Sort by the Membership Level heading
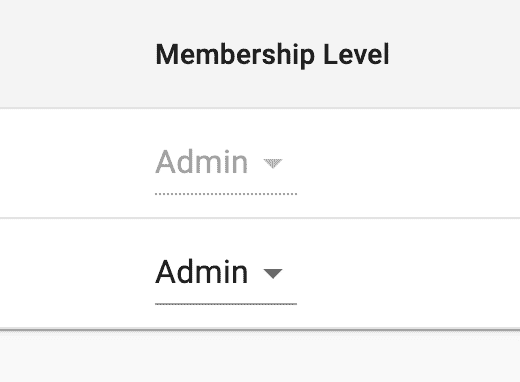 [x=272, y=55]
